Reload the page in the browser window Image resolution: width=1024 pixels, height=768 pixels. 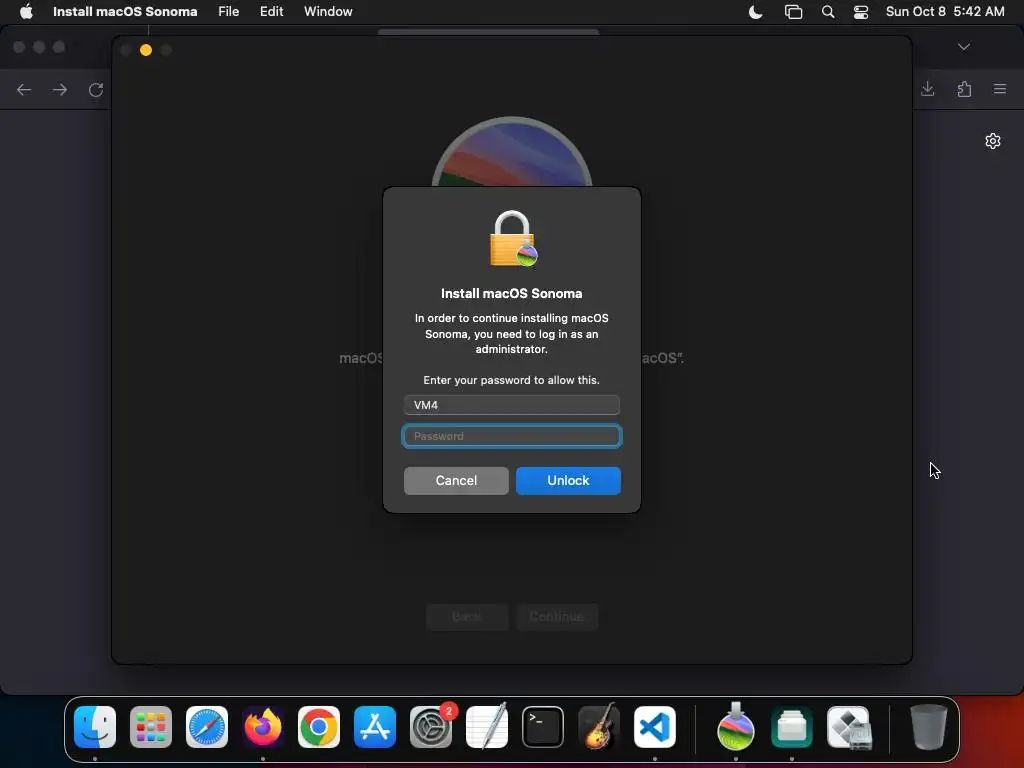click(x=96, y=89)
